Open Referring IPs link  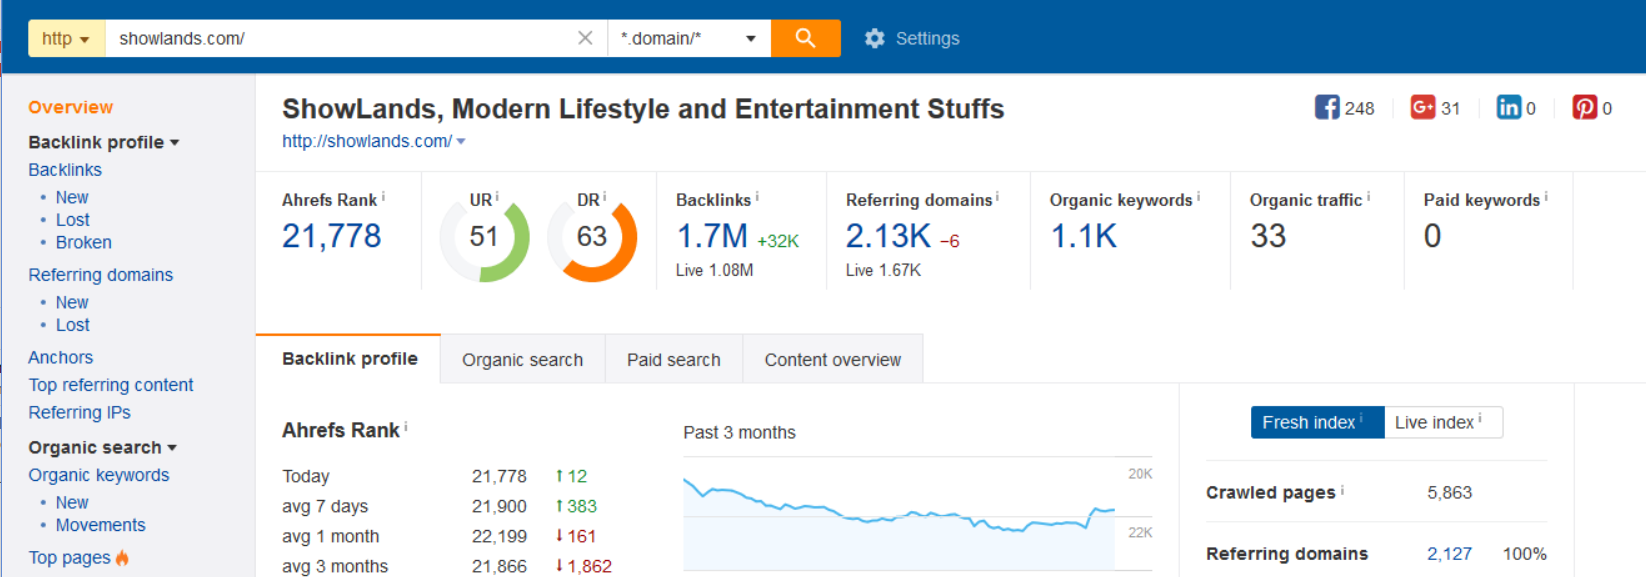tap(79, 412)
